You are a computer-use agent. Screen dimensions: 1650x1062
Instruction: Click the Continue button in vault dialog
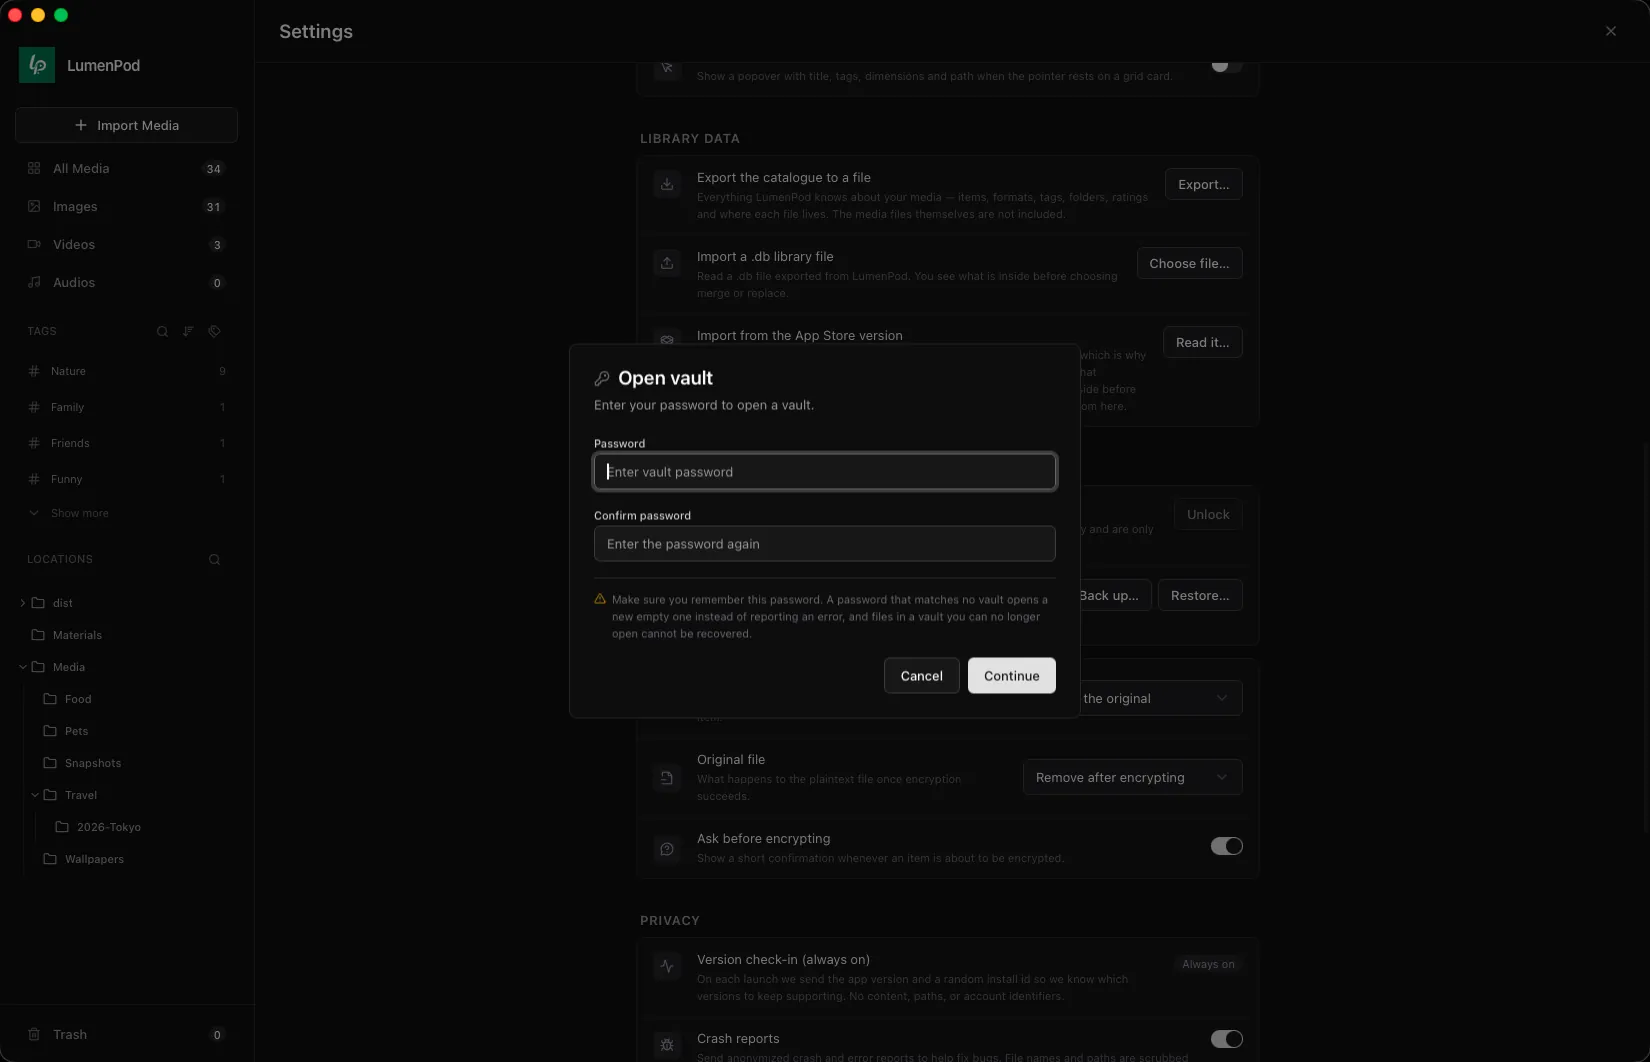click(x=1012, y=675)
